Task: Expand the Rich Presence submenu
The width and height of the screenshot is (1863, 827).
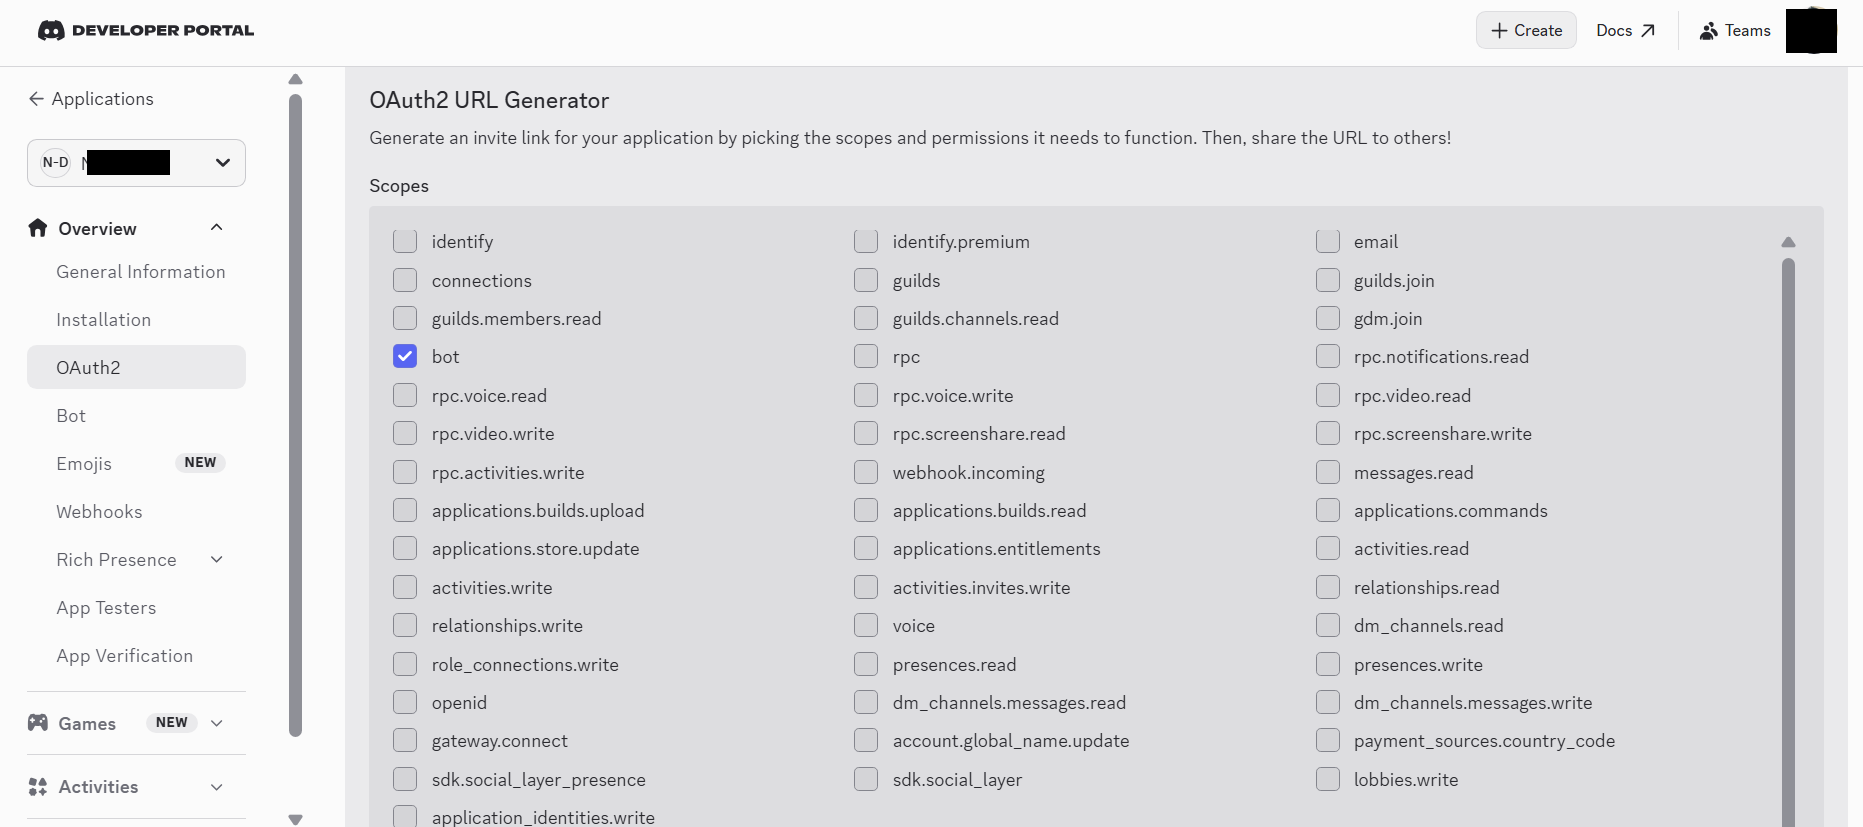Action: pyautogui.click(x=216, y=560)
